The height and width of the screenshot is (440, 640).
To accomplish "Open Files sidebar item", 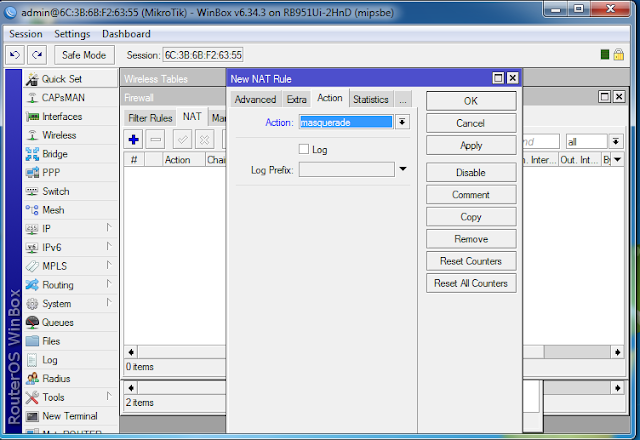I will pyautogui.click(x=70, y=341).
